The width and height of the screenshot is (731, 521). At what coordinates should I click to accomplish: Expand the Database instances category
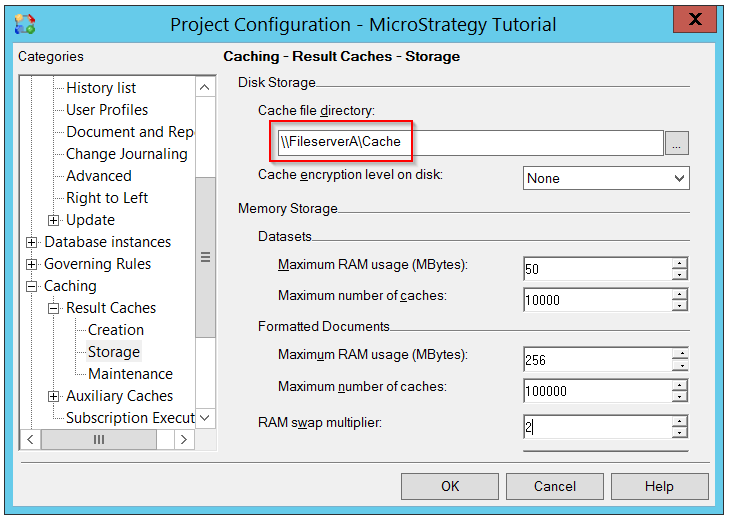(32, 242)
